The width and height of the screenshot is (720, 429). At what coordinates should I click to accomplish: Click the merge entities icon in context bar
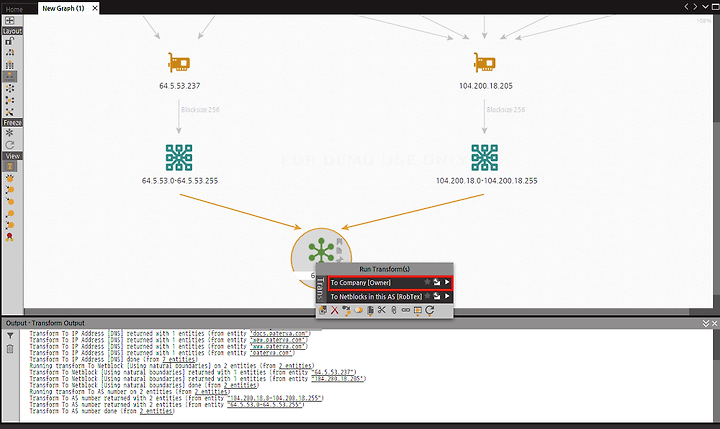(358, 310)
